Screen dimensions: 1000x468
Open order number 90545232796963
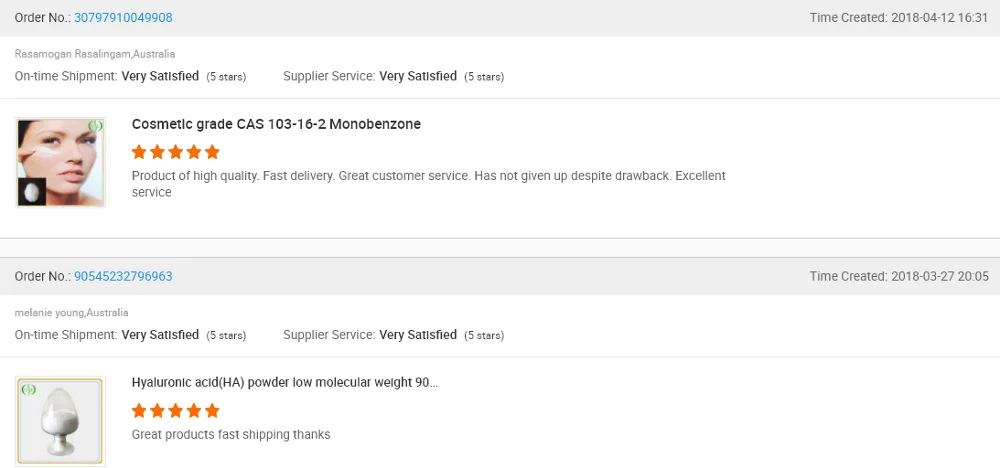[x=123, y=276]
